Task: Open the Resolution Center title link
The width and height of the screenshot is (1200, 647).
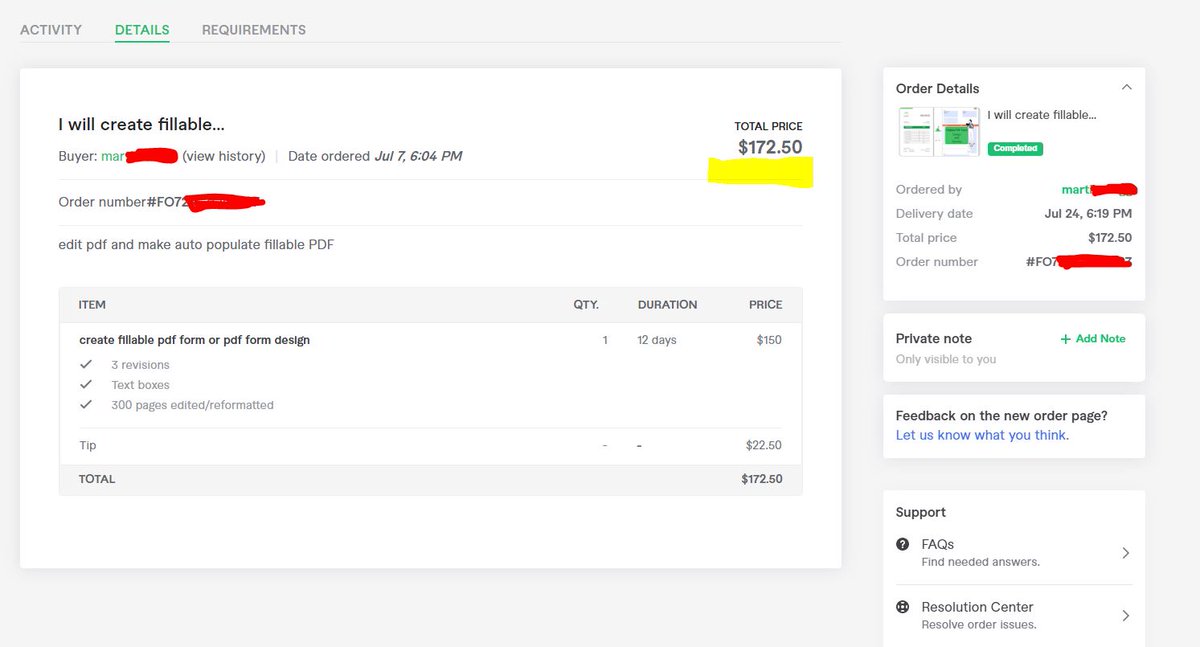Action: coord(977,607)
